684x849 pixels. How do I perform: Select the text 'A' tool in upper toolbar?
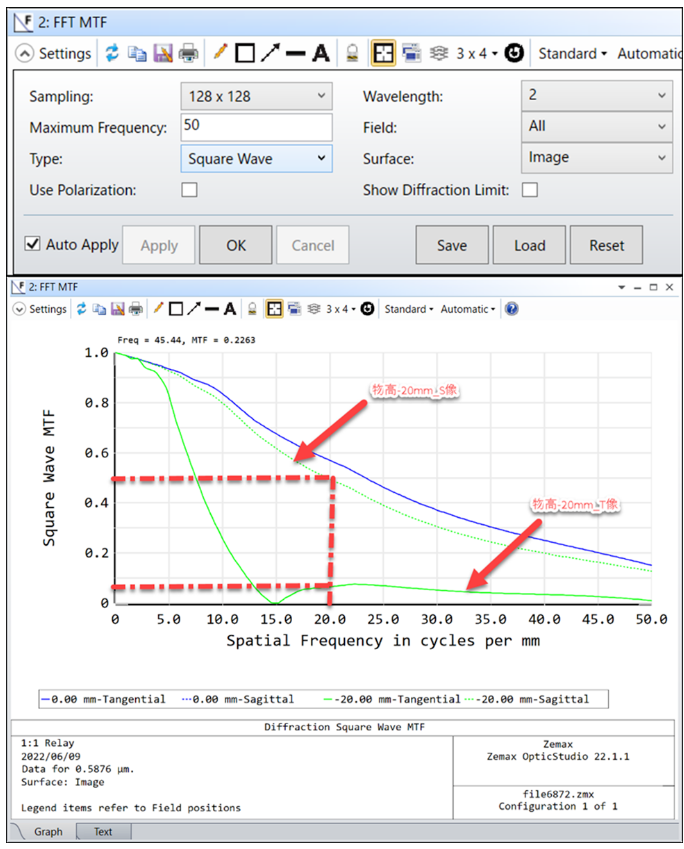tap(321, 53)
